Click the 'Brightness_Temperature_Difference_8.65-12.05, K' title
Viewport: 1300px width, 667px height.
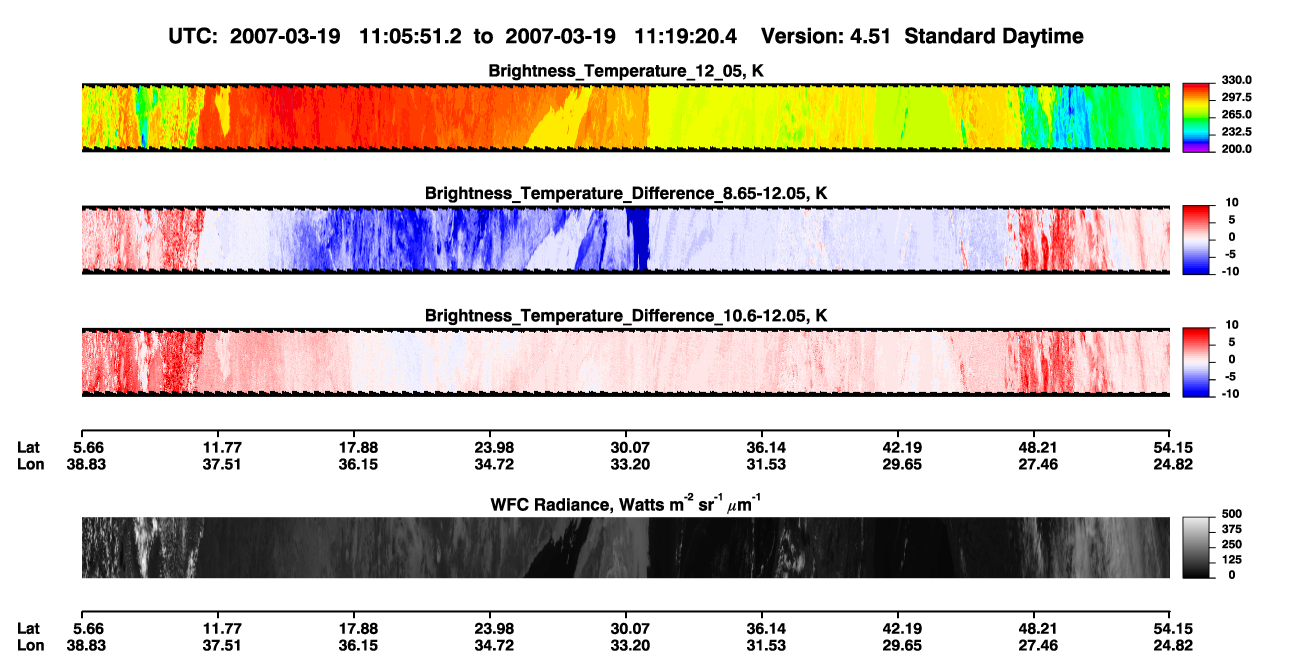(626, 193)
